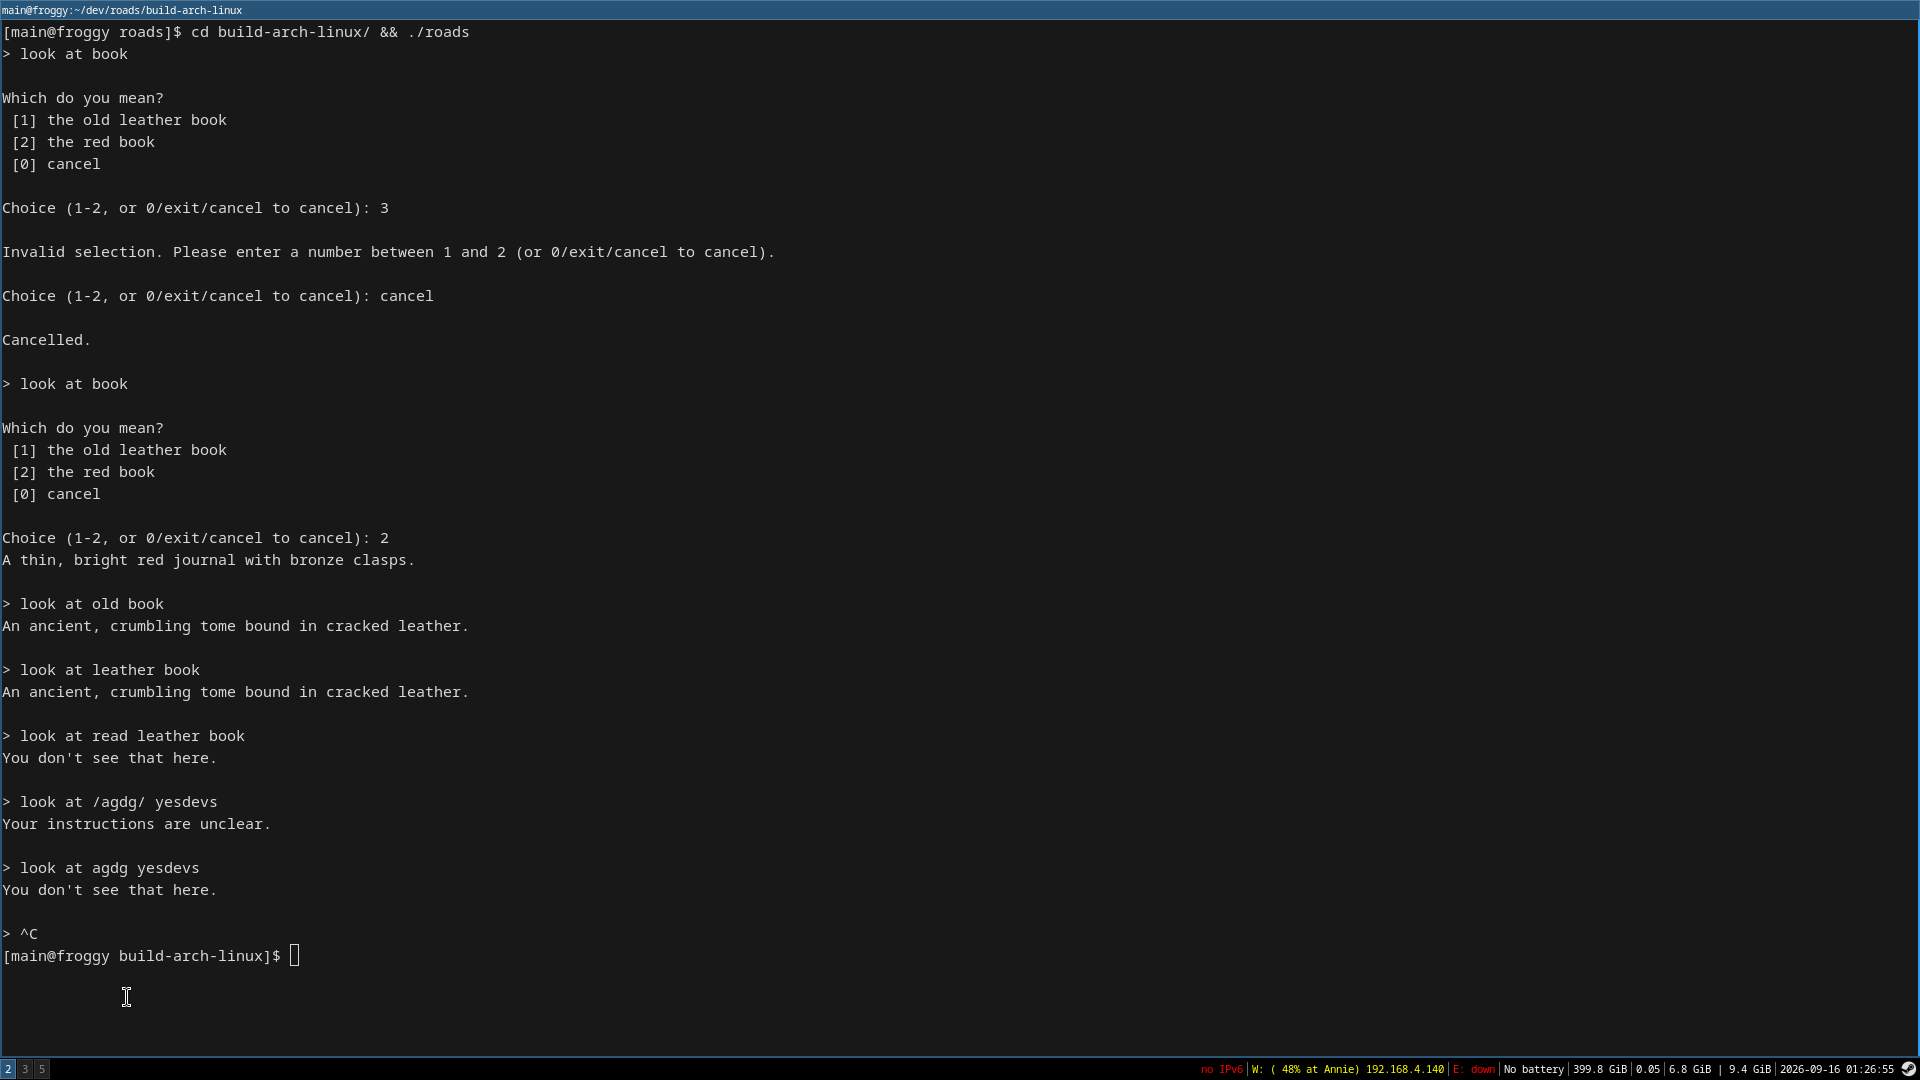Viewport: 1920px width, 1080px height.
Task: Click the shell prompt cursor block
Action: [294, 956]
